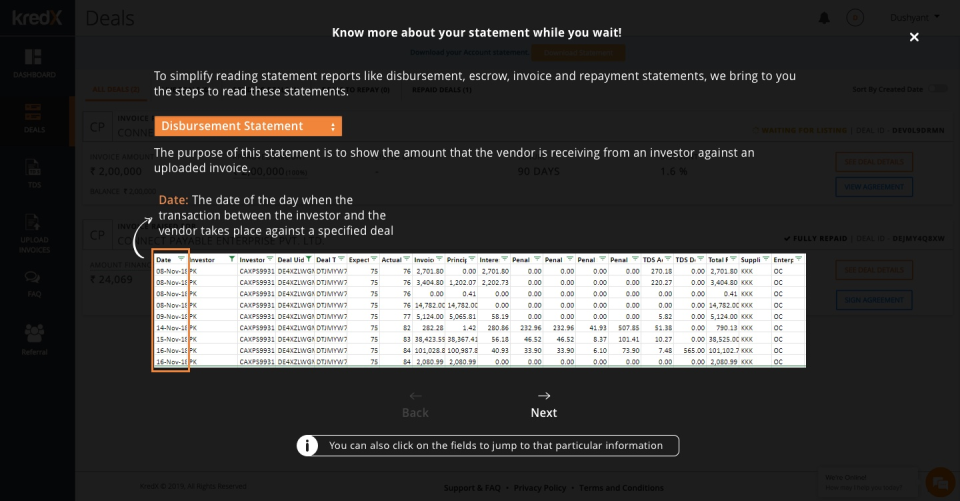960x501 pixels.
Task: Open the Dashboard sidebar icon
Action: [34, 63]
